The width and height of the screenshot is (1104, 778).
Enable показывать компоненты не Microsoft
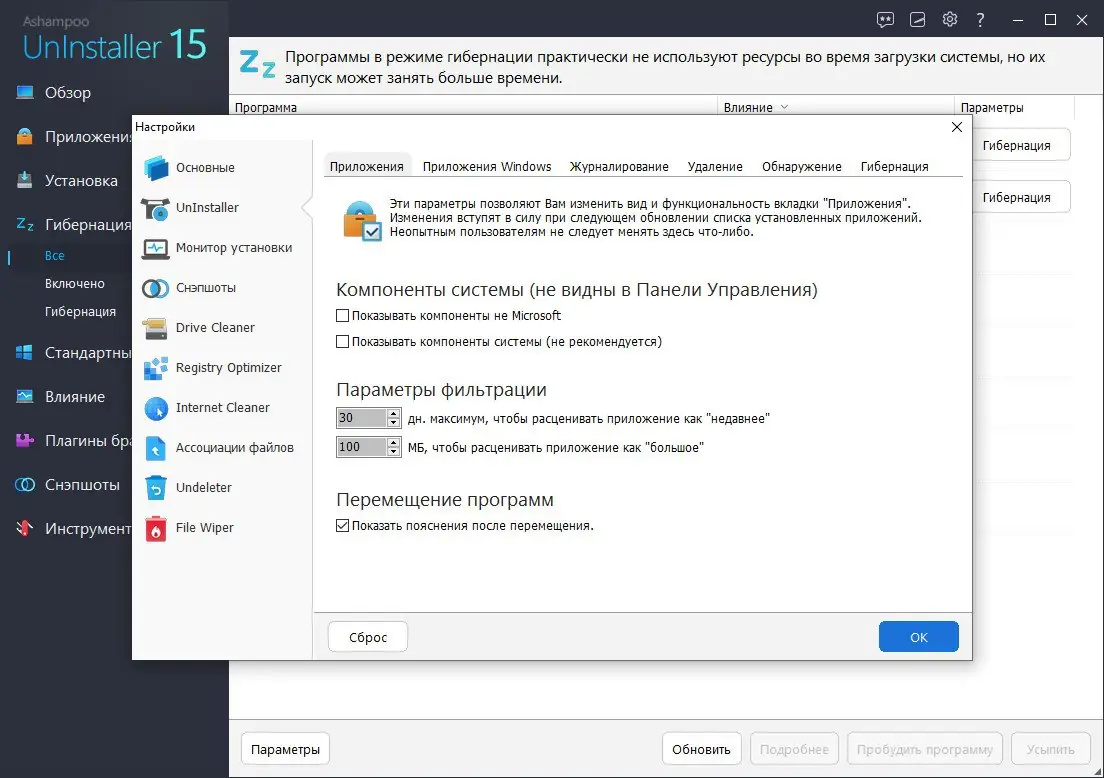tap(343, 316)
